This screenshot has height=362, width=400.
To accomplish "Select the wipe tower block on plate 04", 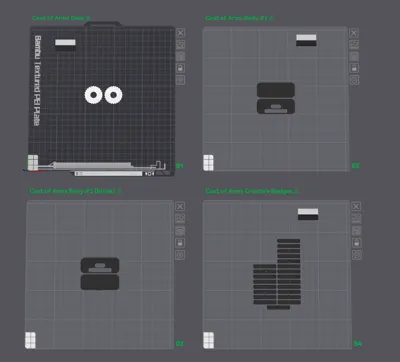I will pyautogui.click(x=308, y=214).
